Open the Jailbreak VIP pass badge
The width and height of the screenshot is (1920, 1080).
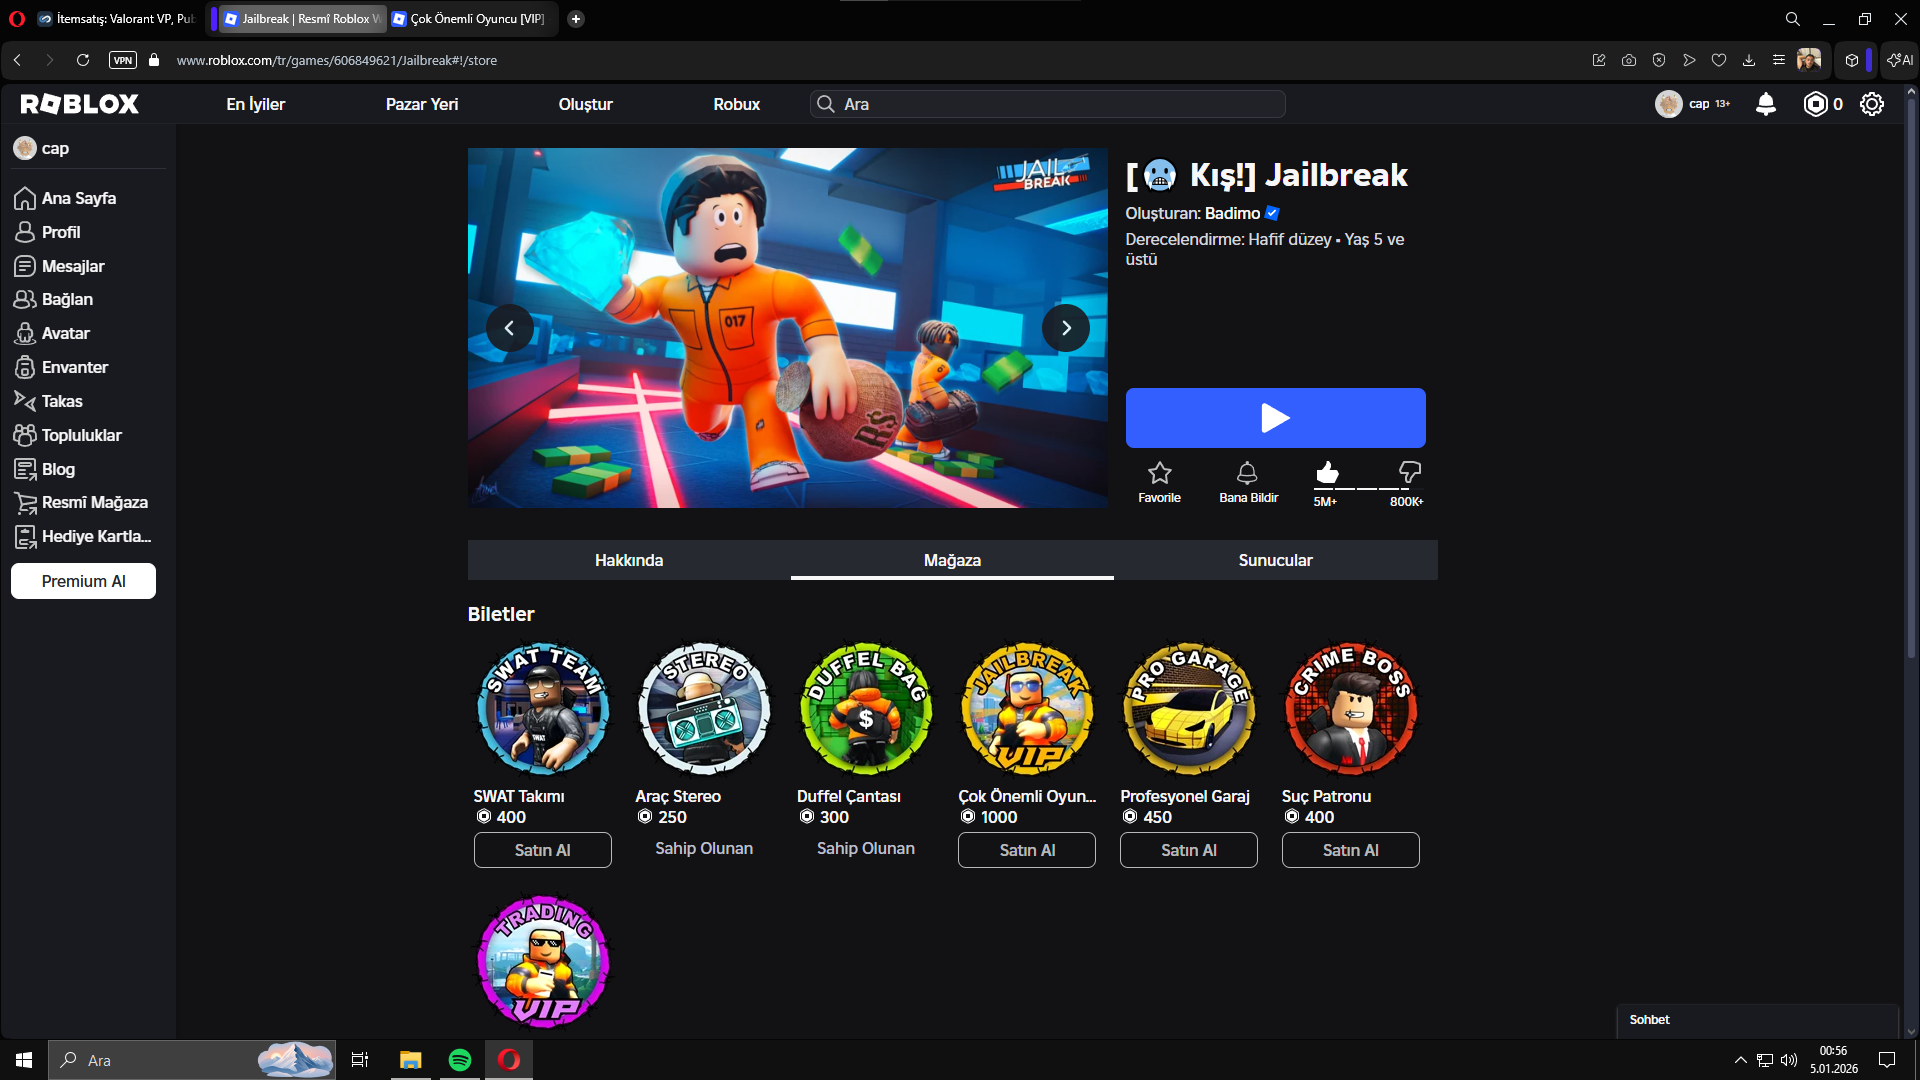(1028, 709)
